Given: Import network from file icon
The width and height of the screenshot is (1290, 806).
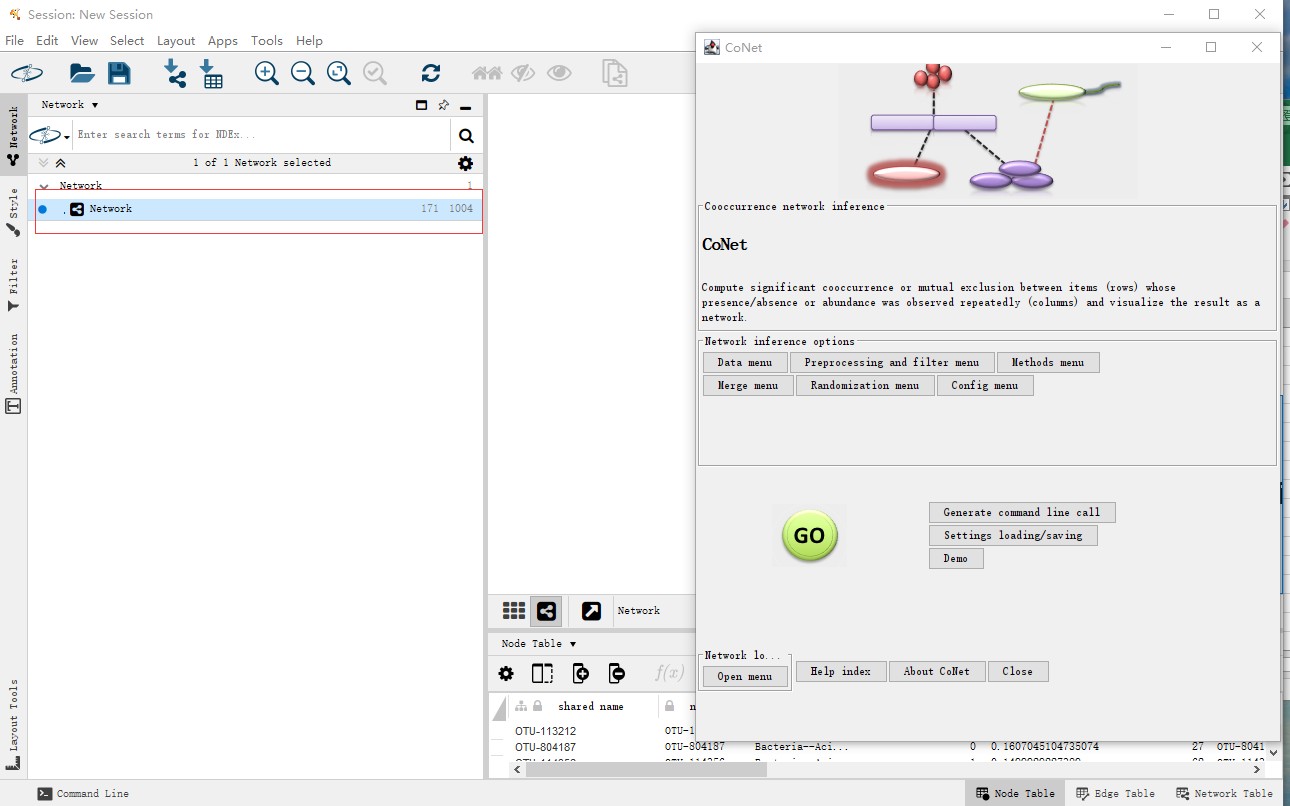Looking at the screenshot, I should tap(175, 73).
